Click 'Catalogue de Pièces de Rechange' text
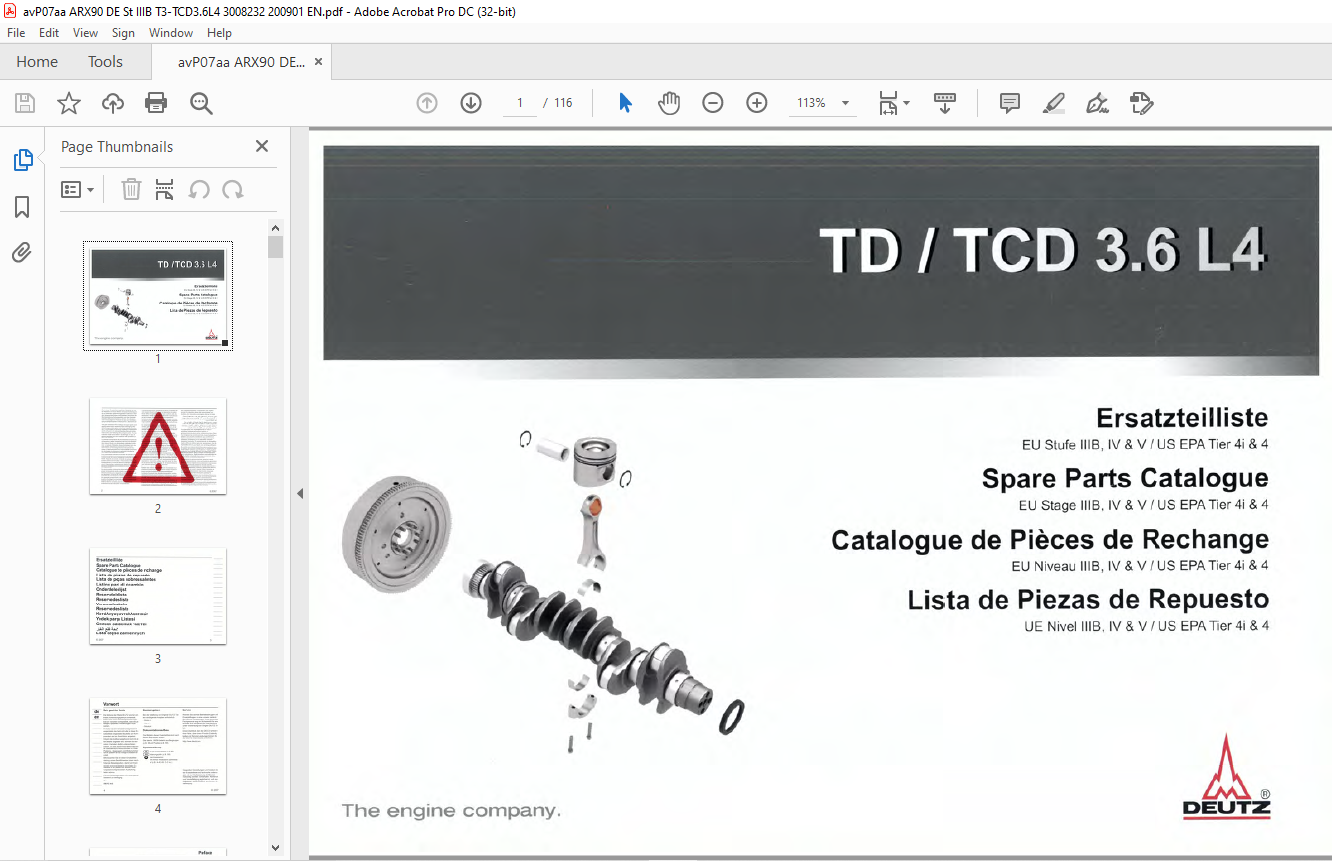The image size is (1332, 861). coord(1050,539)
